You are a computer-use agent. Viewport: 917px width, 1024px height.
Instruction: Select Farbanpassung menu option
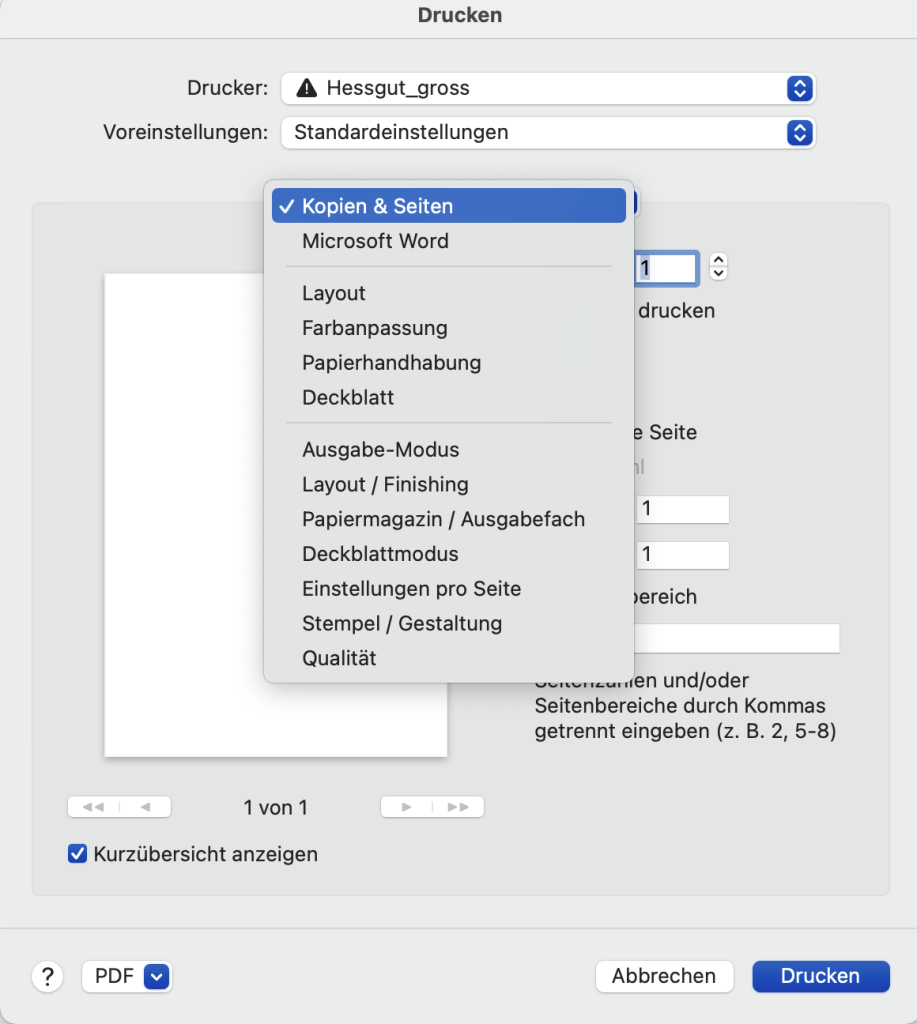375,328
